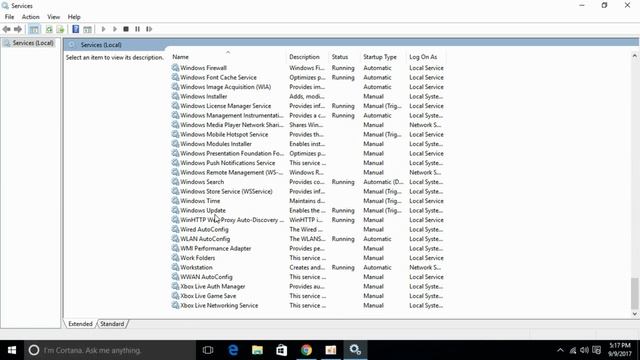
Task: Select WMI Performance Adapter service
Action: pyautogui.click(x=216, y=248)
